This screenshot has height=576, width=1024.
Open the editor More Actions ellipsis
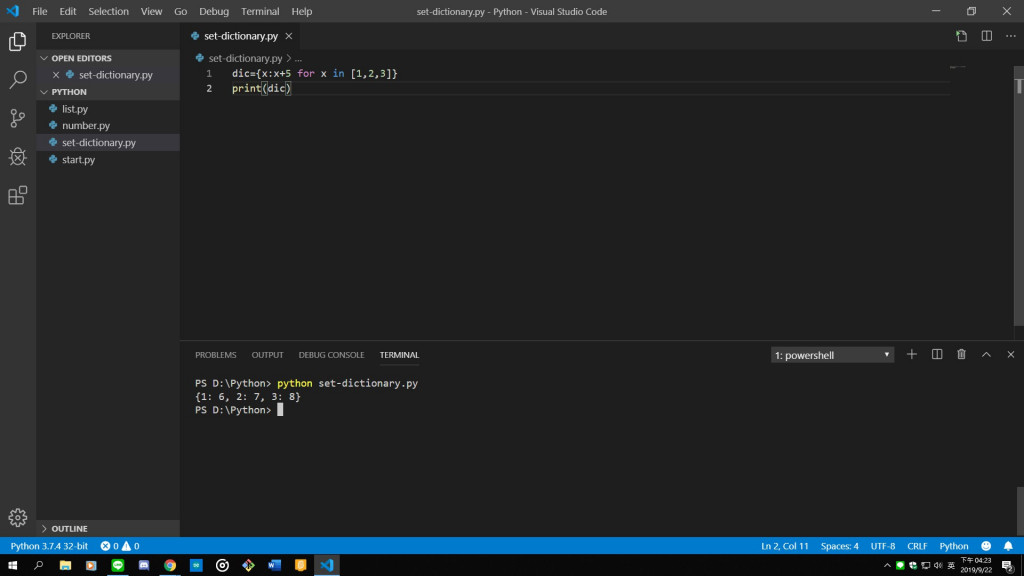1011,36
